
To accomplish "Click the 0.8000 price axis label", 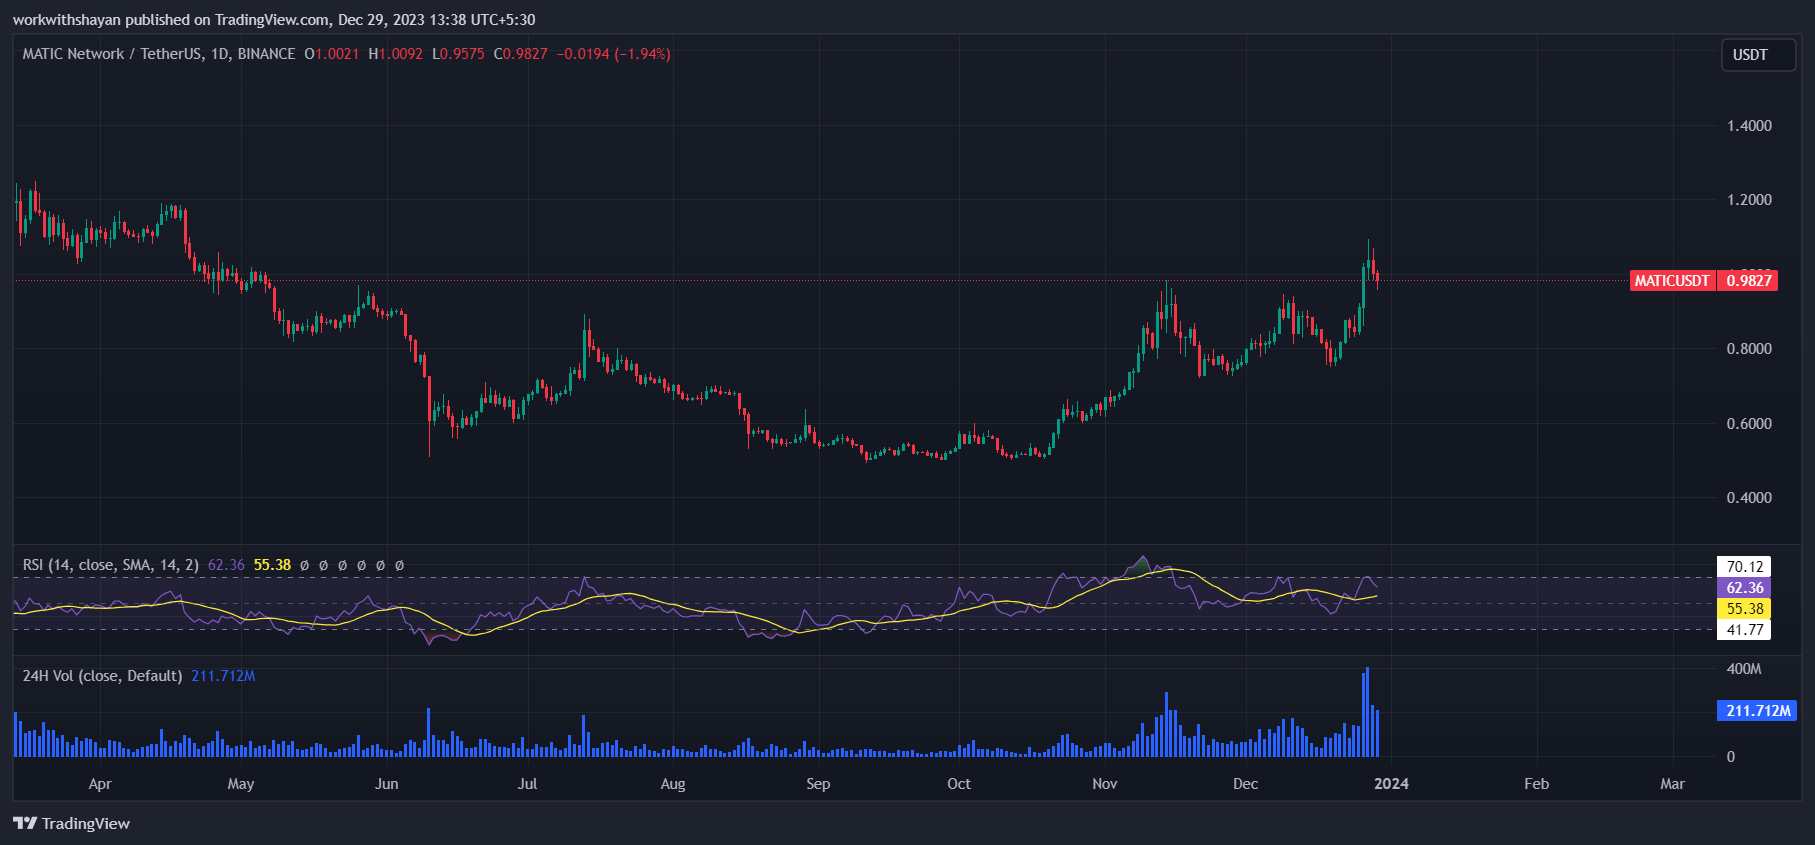I will 1749,349.
